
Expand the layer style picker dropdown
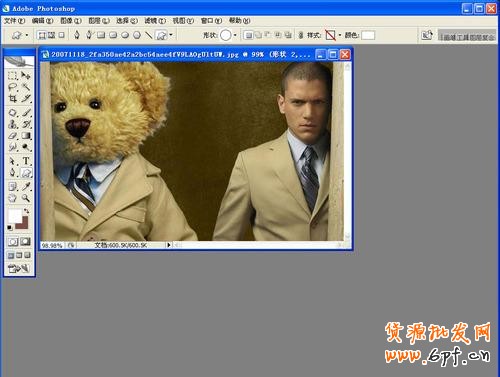(340, 35)
